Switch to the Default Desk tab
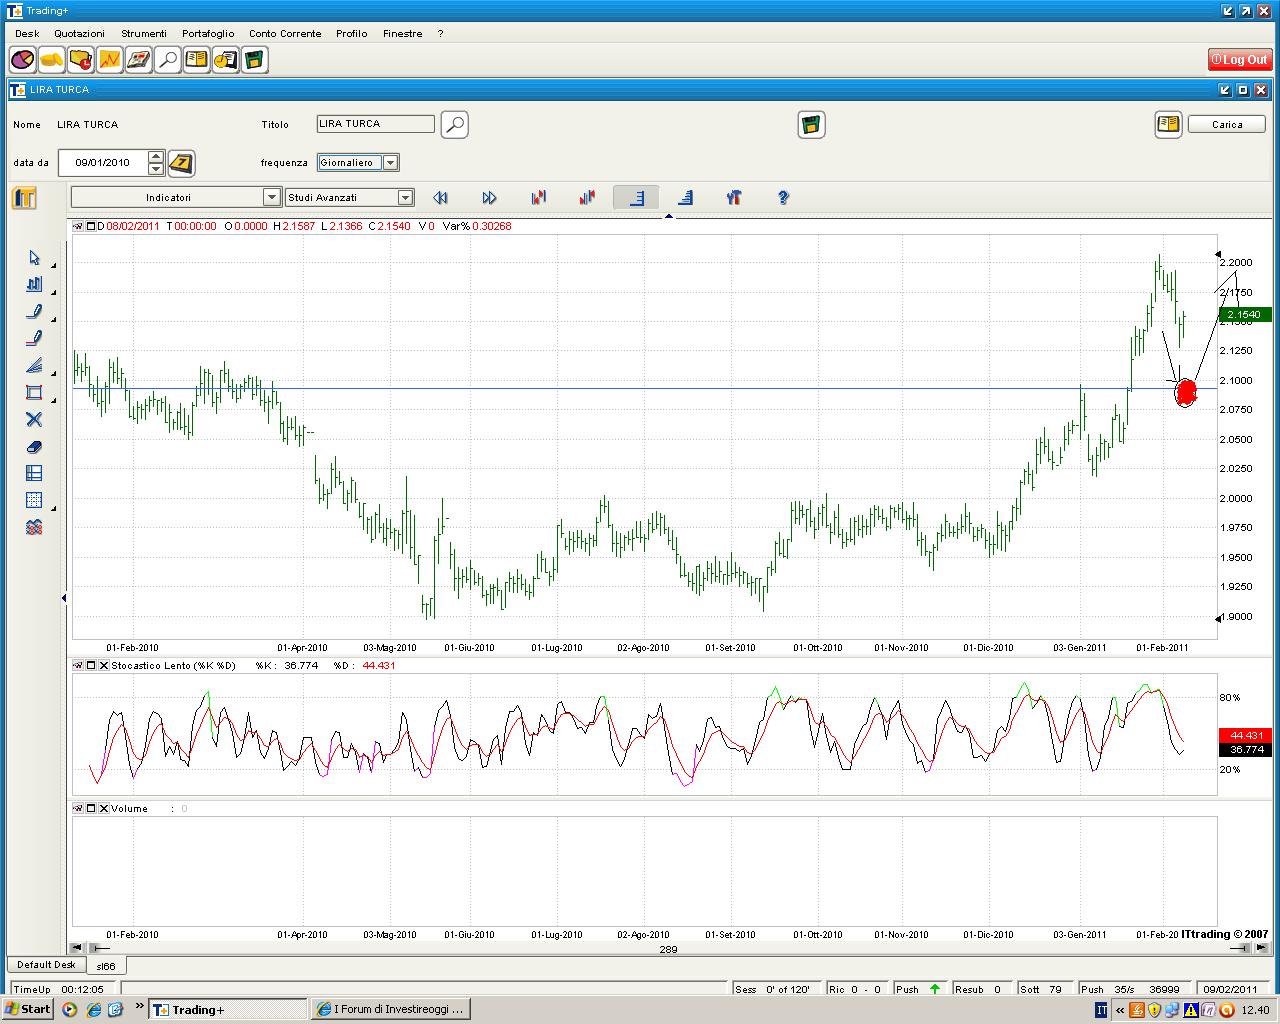1280x1024 pixels. click(x=46, y=965)
